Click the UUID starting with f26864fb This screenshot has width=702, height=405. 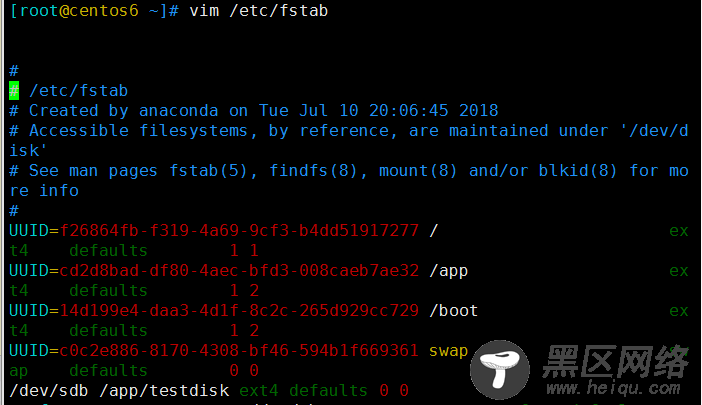(239, 231)
